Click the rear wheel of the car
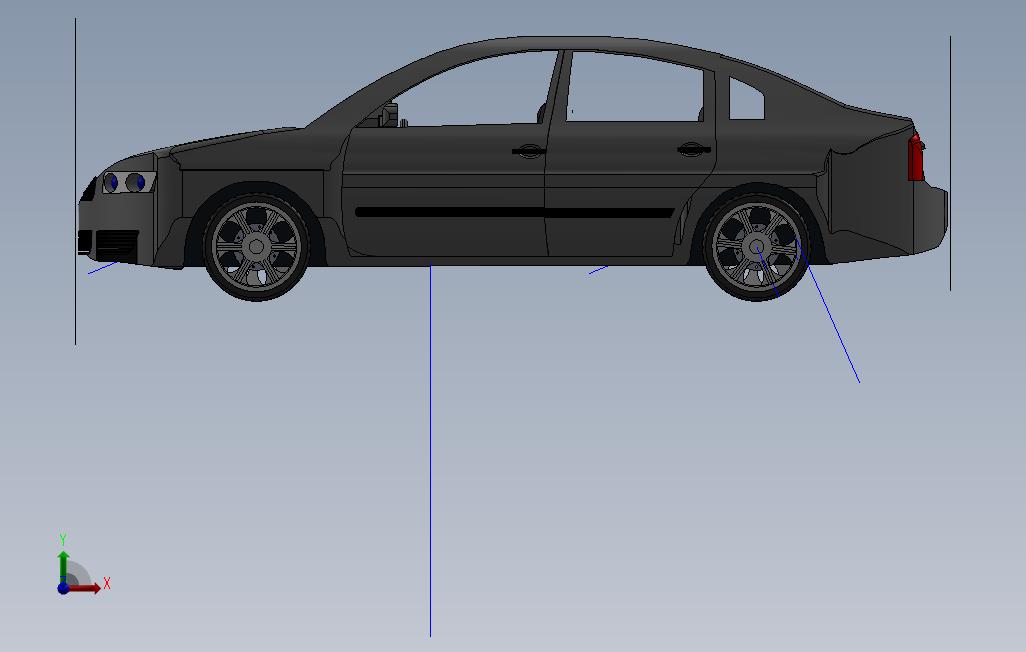The image size is (1026, 652). point(757,247)
